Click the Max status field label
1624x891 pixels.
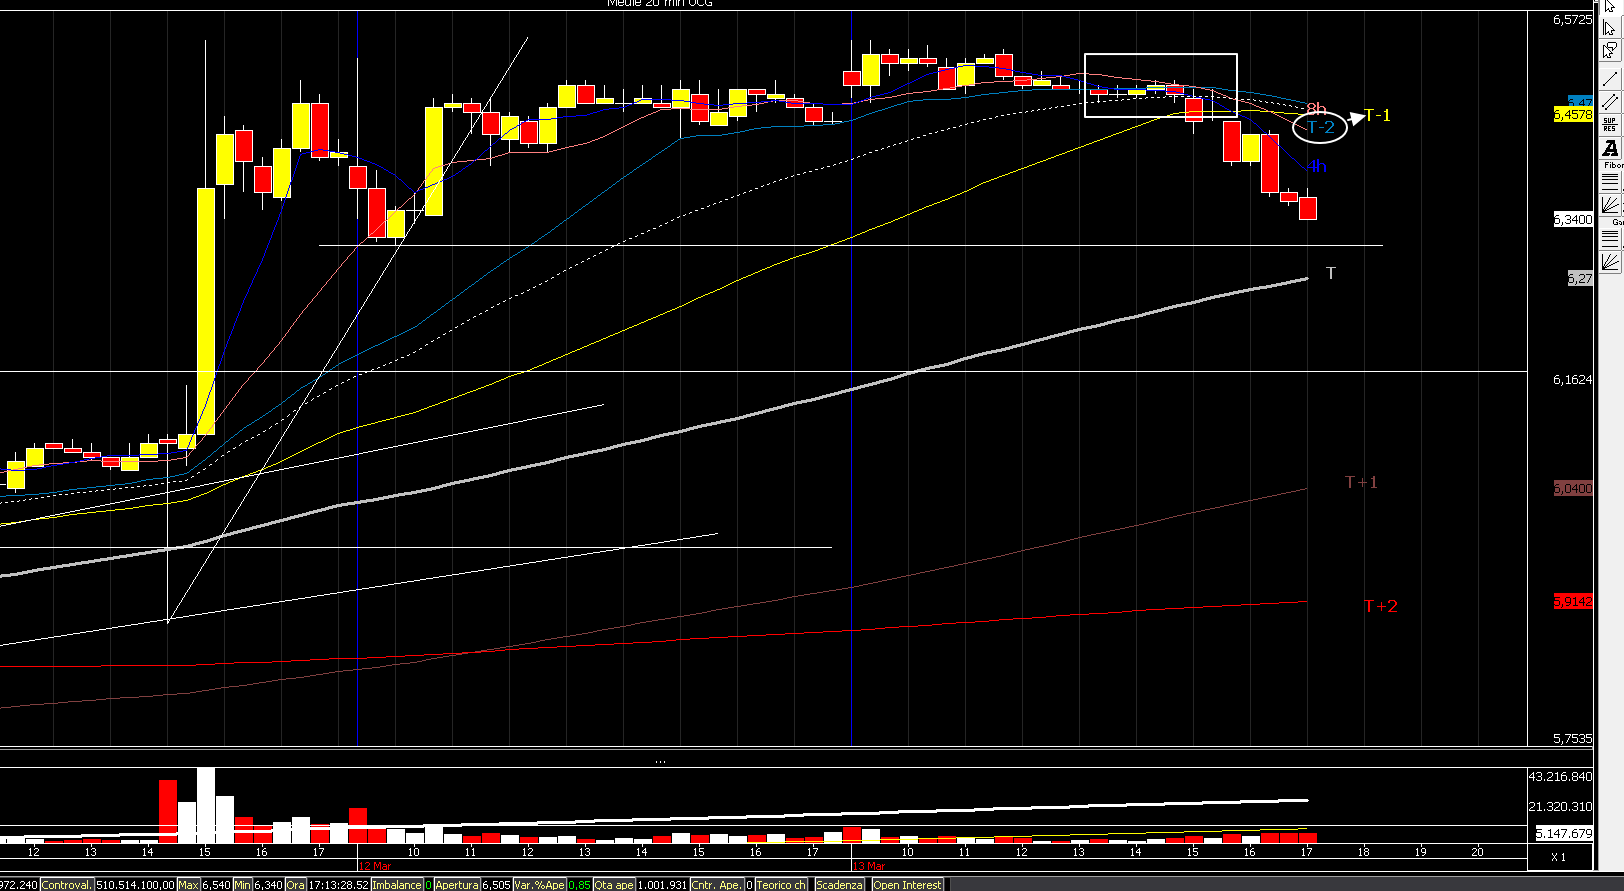tap(189, 885)
